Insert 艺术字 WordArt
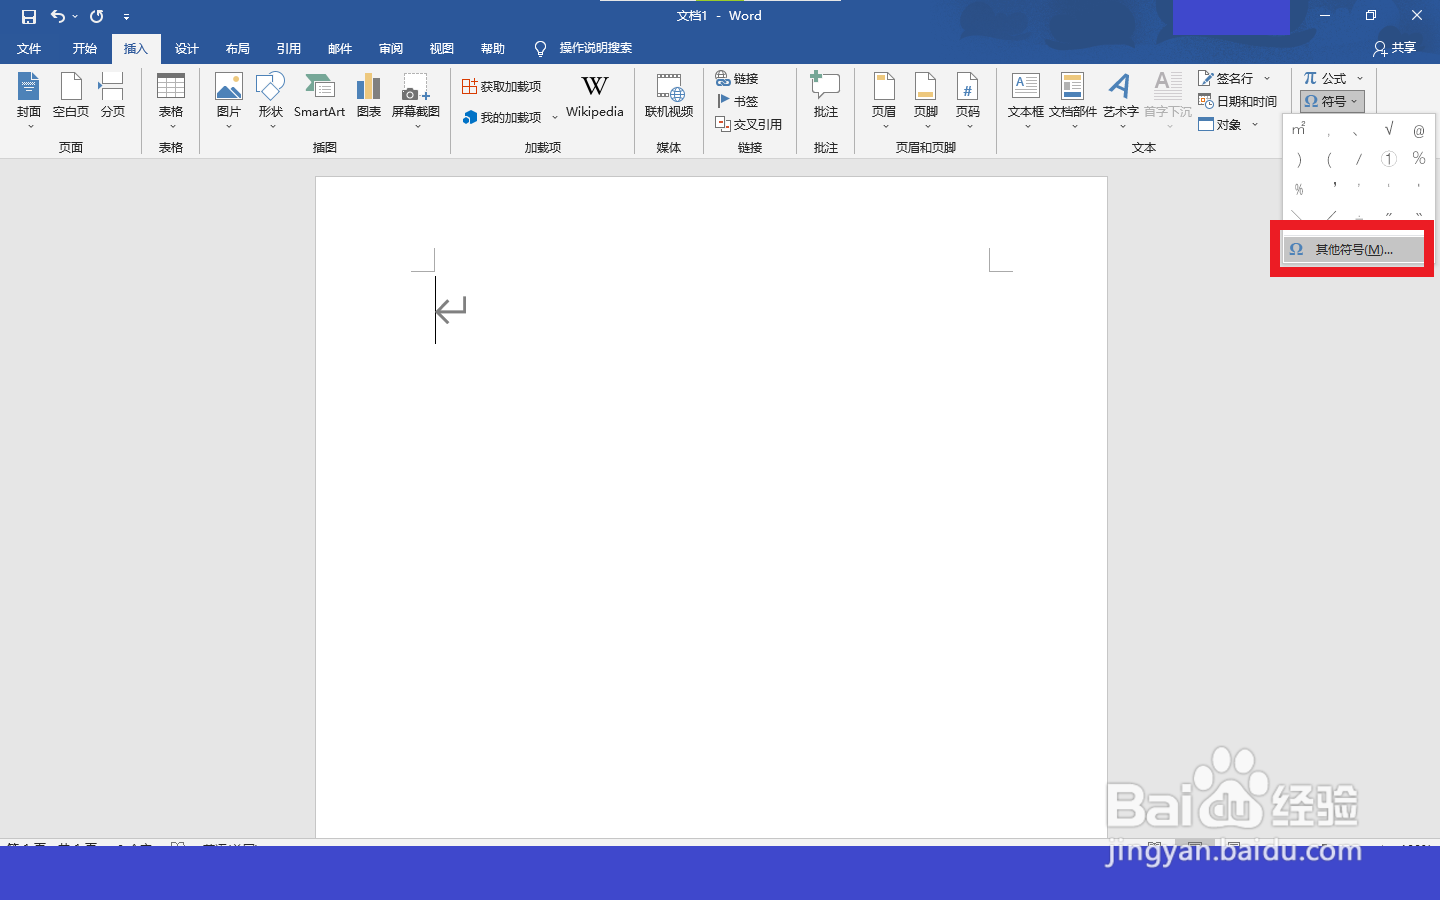 click(1120, 100)
